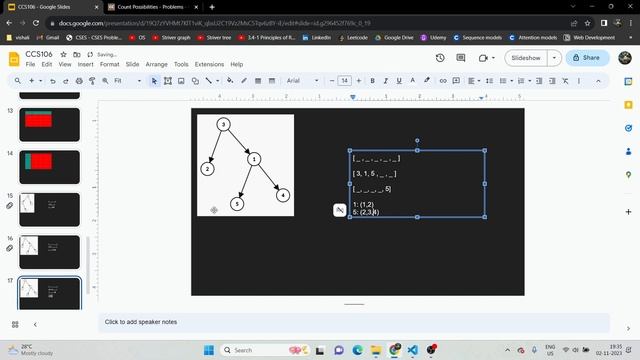640x360 pixels.
Task: Decrease font size with minus
Action: [332, 81]
